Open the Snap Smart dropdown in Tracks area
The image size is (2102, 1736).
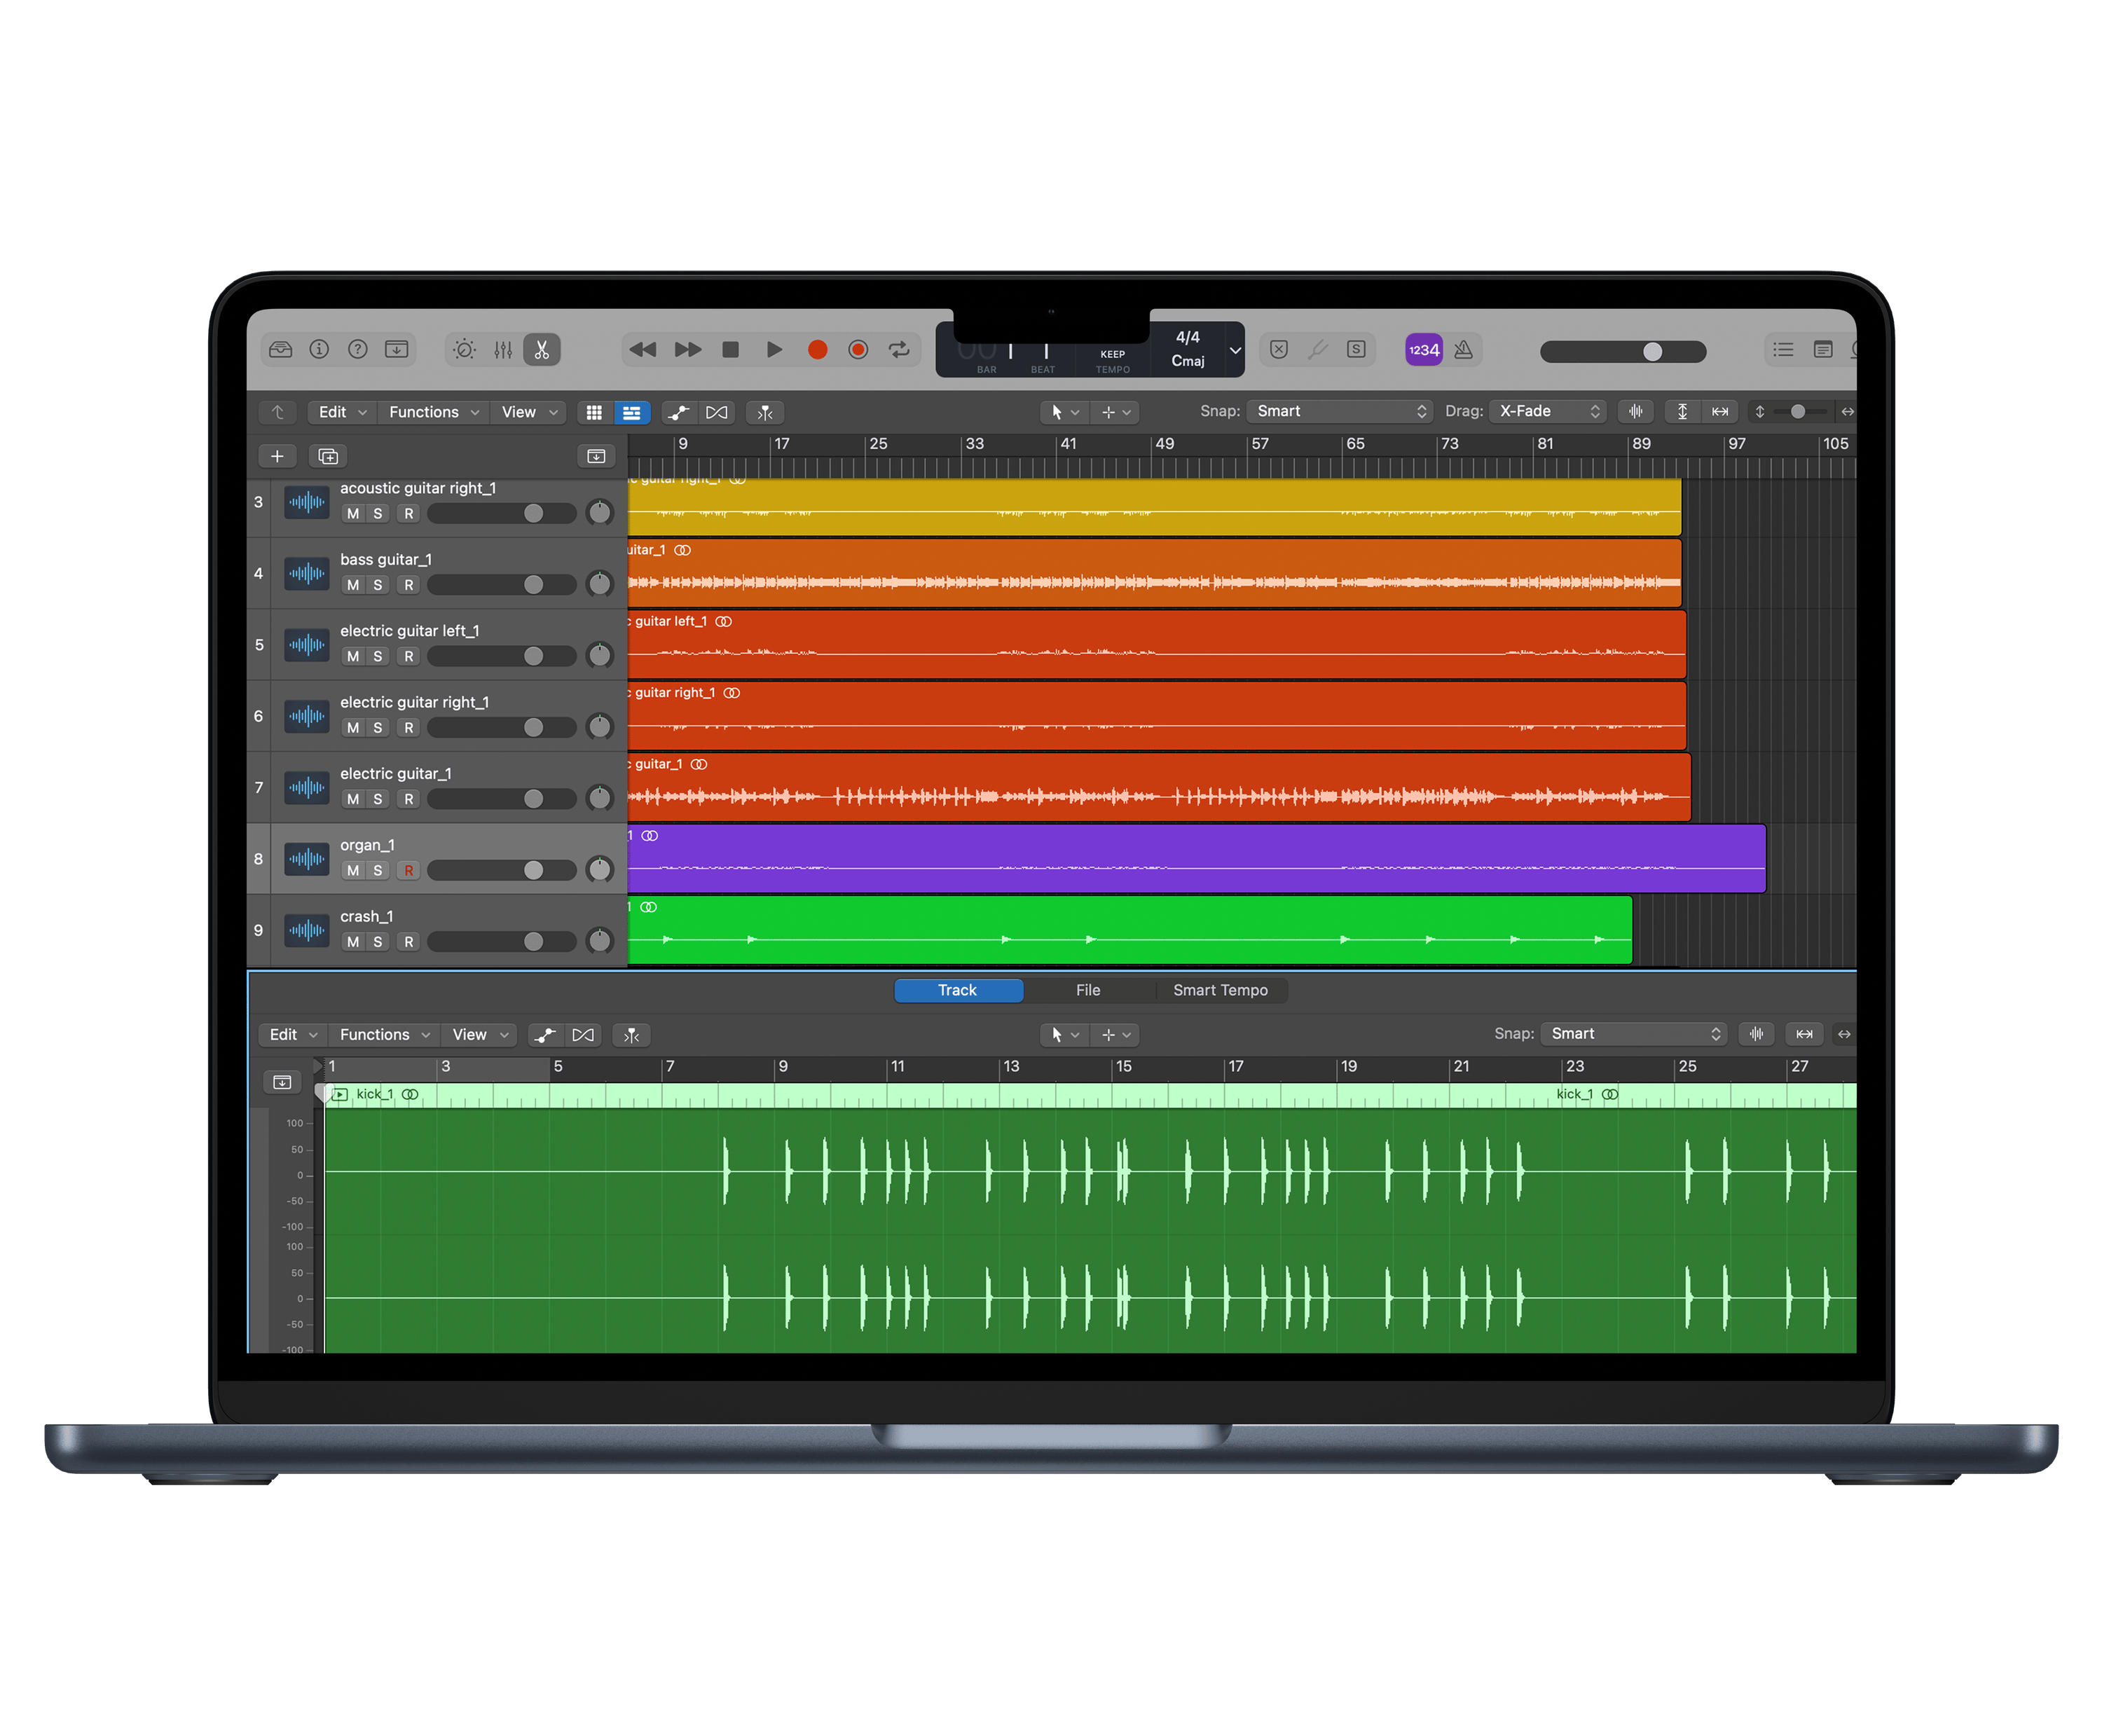(1340, 411)
